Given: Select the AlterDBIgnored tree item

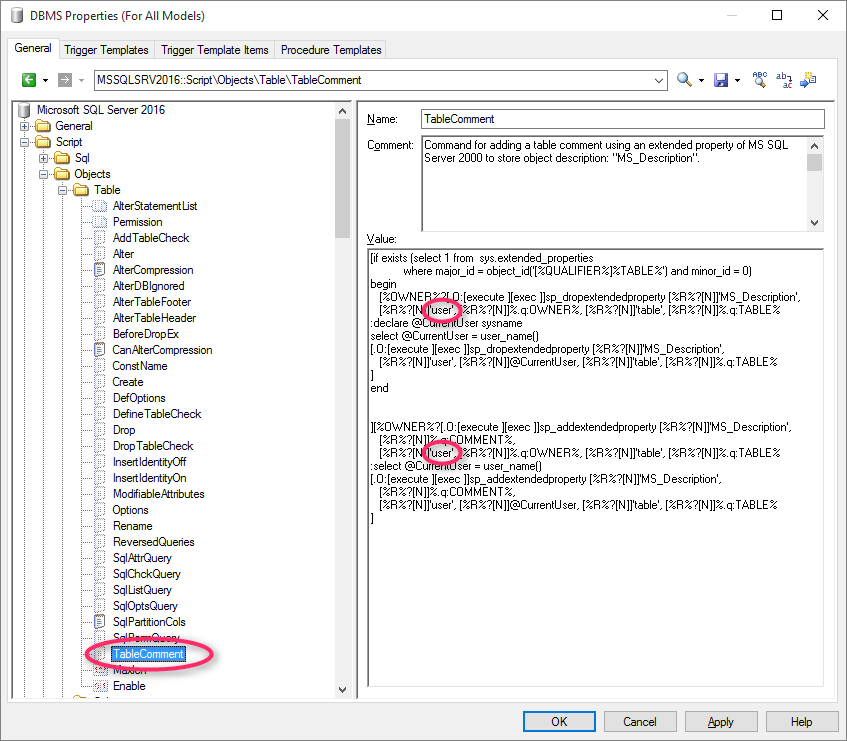Looking at the screenshot, I should [149, 286].
